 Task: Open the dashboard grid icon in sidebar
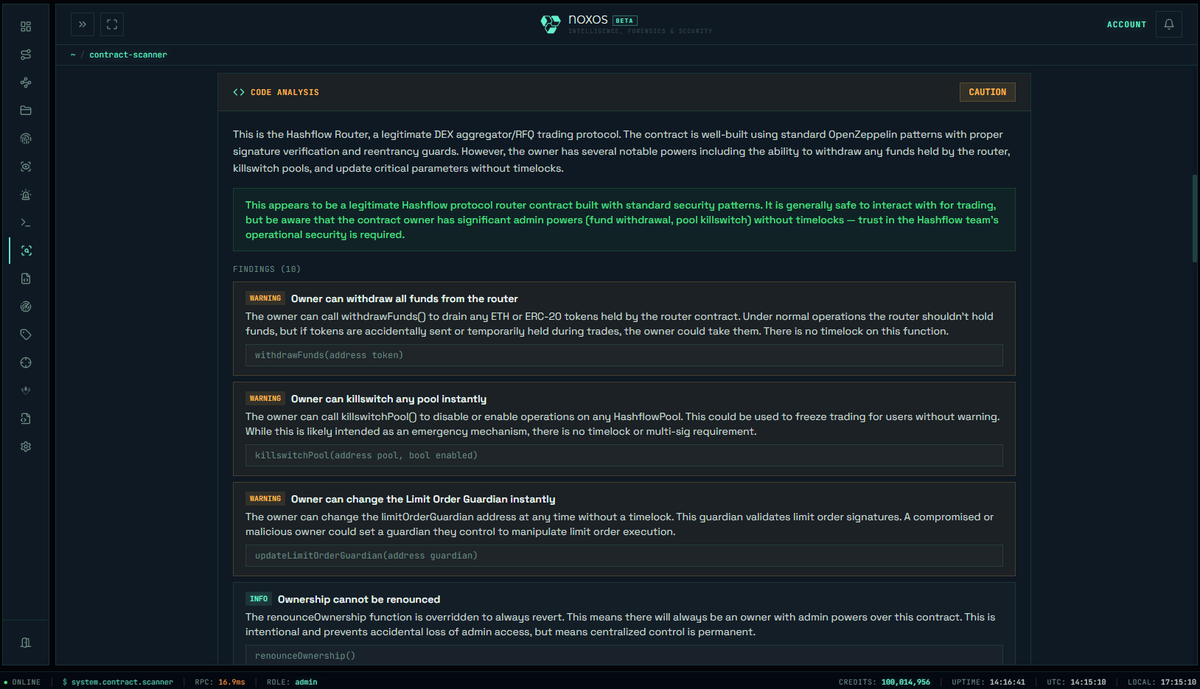26,26
